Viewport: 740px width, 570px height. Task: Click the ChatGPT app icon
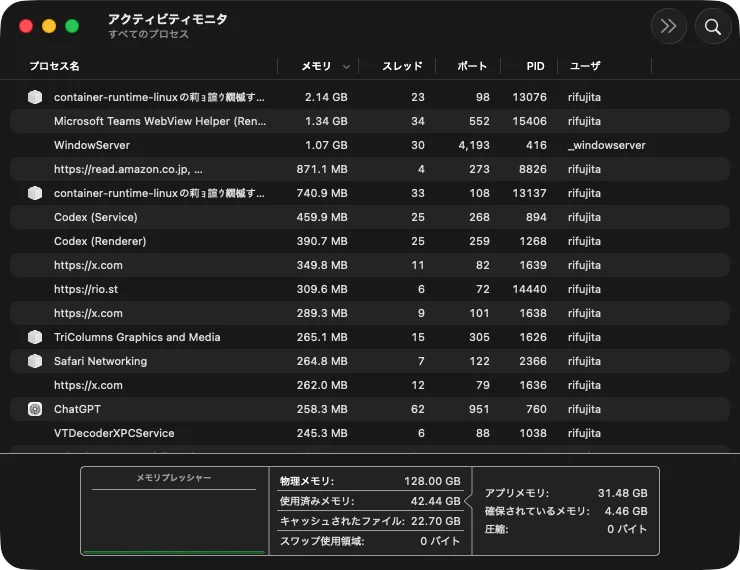click(35, 409)
